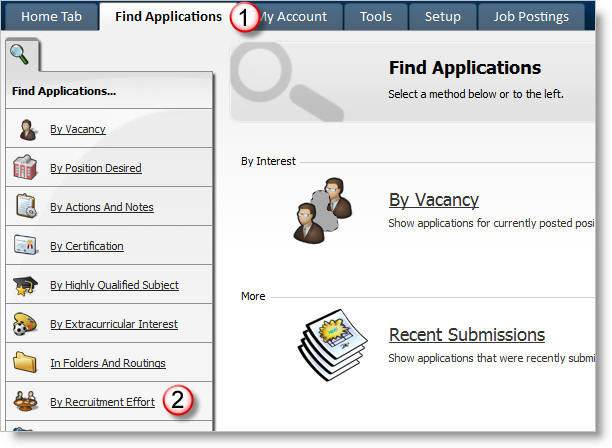Select the By Certification link
The height and width of the screenshot is (448, 612).
click(87, 246)
